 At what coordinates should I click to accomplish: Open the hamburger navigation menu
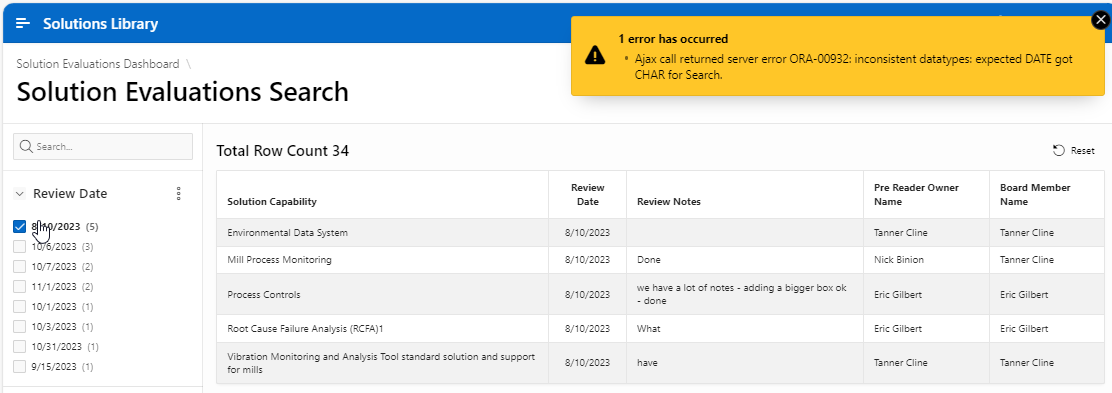pyautogui.click(x=23, y=23)
